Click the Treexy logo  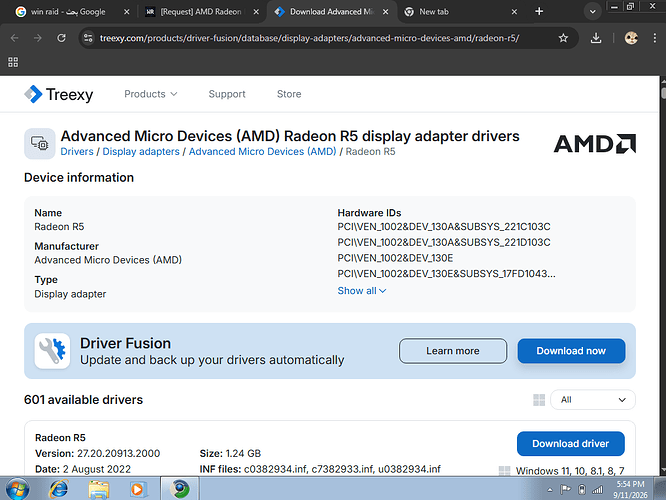point(59,94)
